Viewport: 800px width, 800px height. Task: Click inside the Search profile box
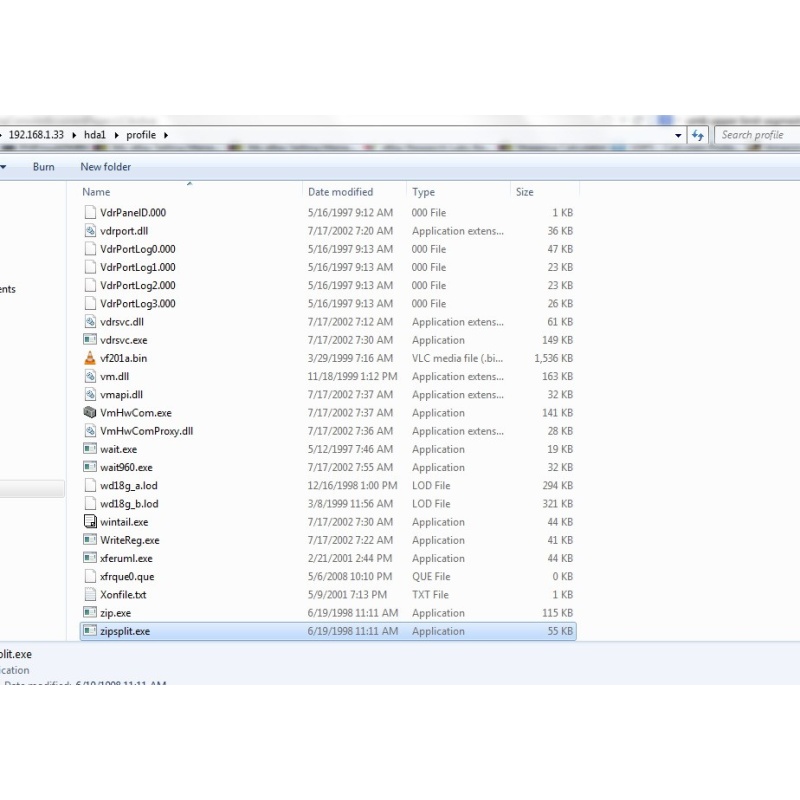[x=755, y=135]
